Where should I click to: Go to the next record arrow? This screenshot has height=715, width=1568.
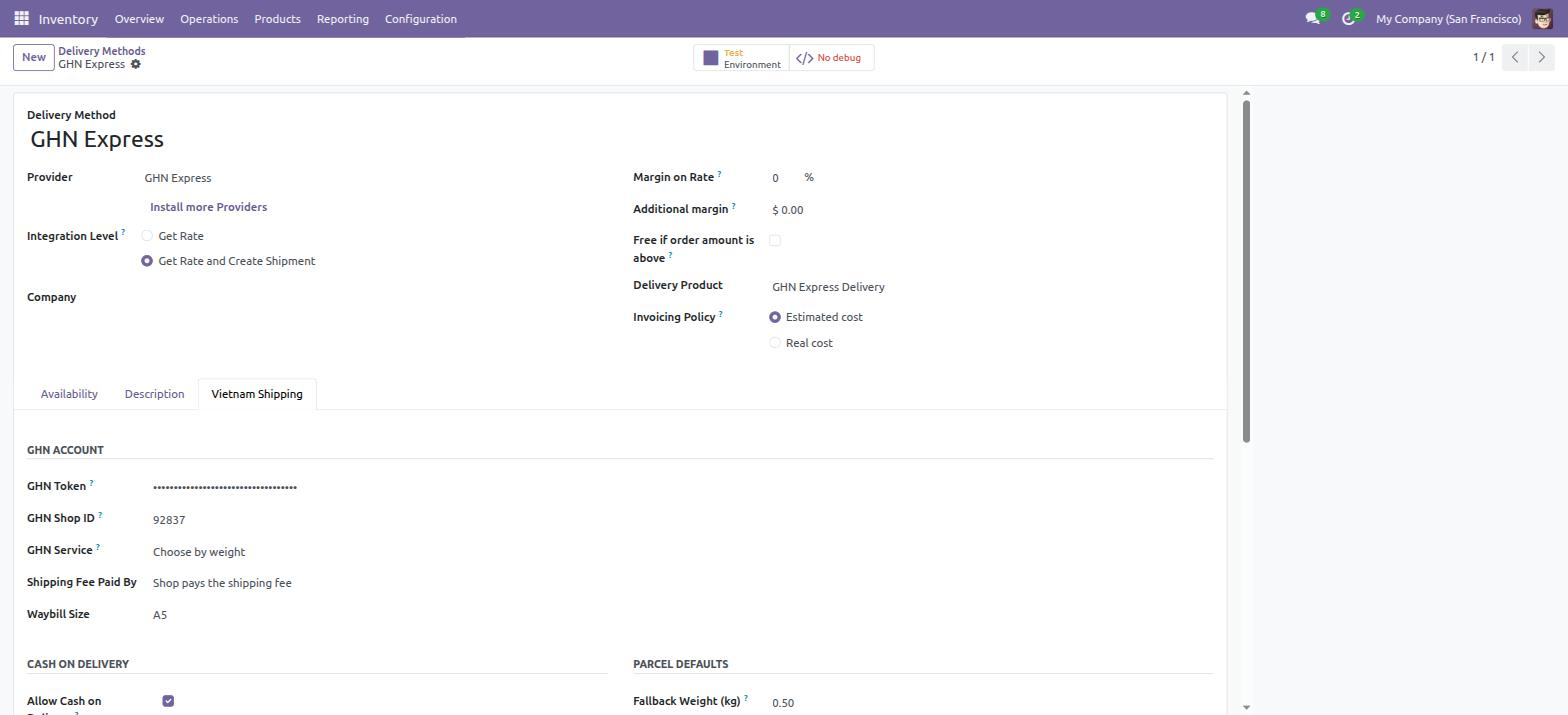pyautogui.click(x=1542, y=57)
